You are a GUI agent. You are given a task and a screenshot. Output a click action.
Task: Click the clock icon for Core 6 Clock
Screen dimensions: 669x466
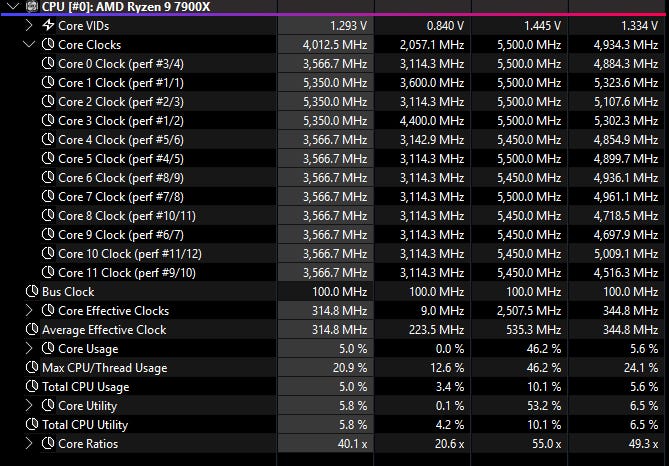(x=48, y=178)
